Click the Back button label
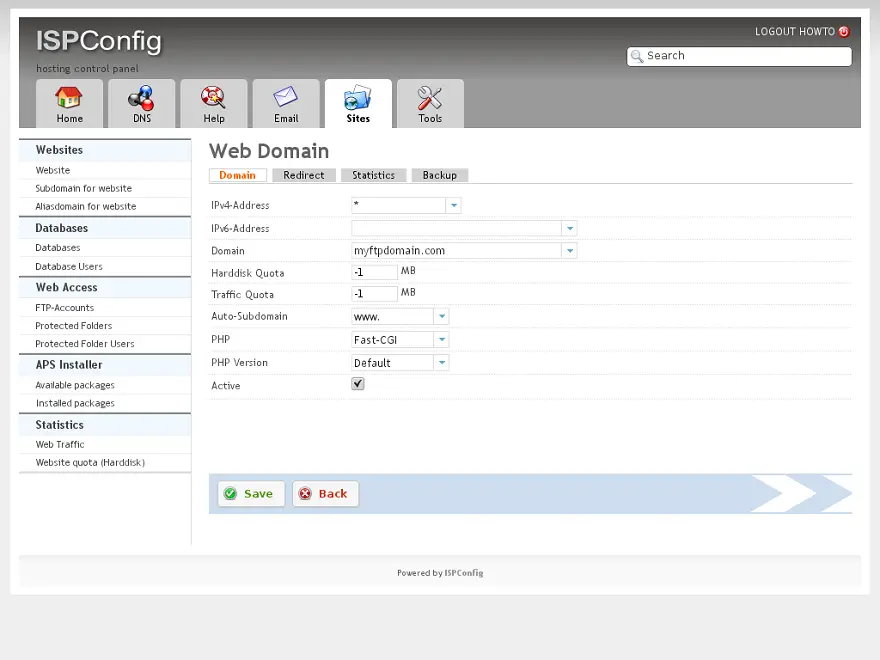 point(333,494)
